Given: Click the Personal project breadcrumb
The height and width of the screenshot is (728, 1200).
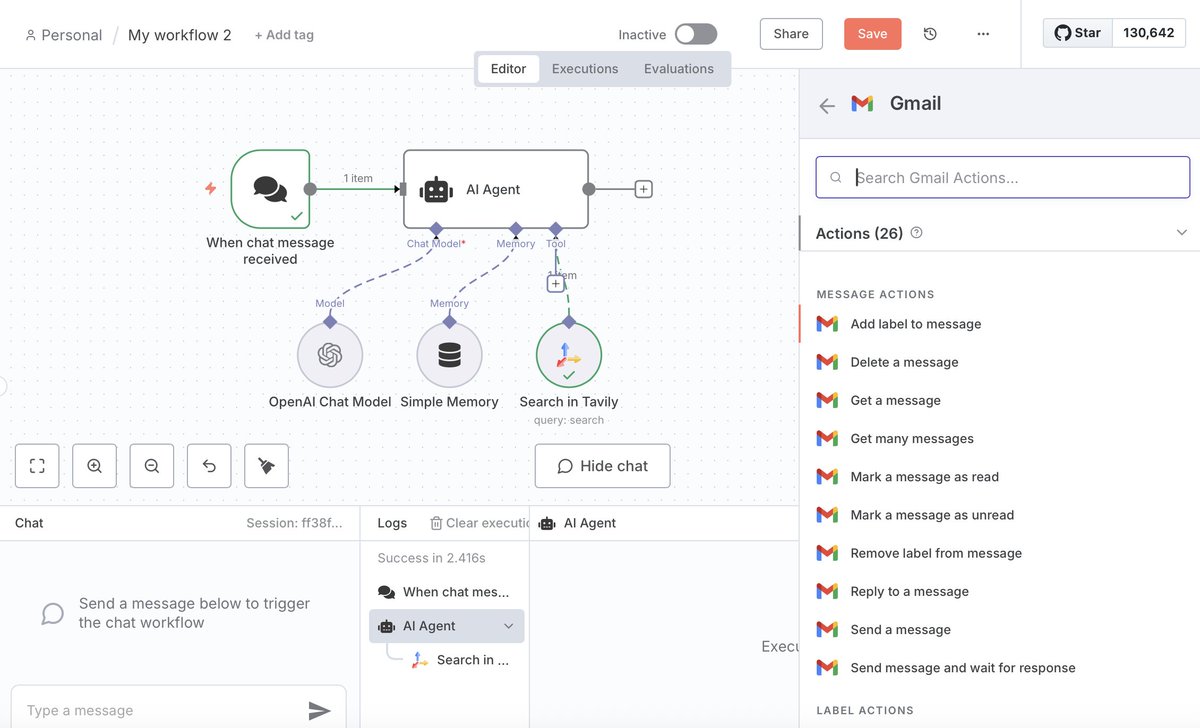Looking at the screenshot, I should (x=63, y=35).
